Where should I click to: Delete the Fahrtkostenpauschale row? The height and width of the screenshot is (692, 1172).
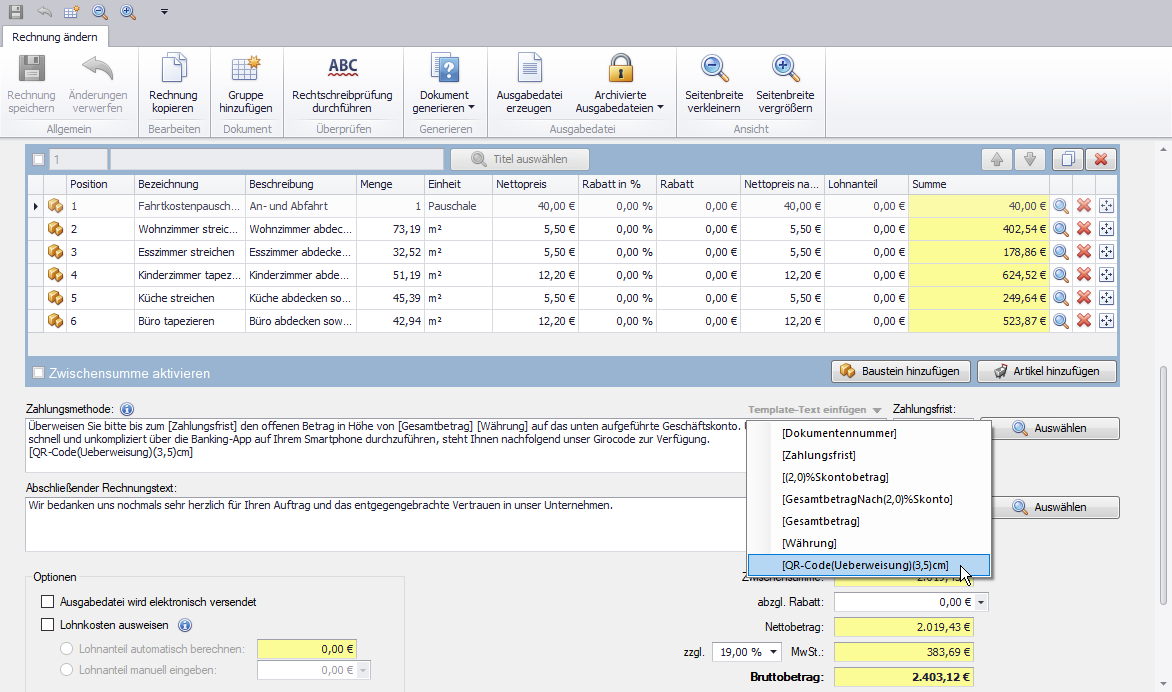pos(1084,206)
